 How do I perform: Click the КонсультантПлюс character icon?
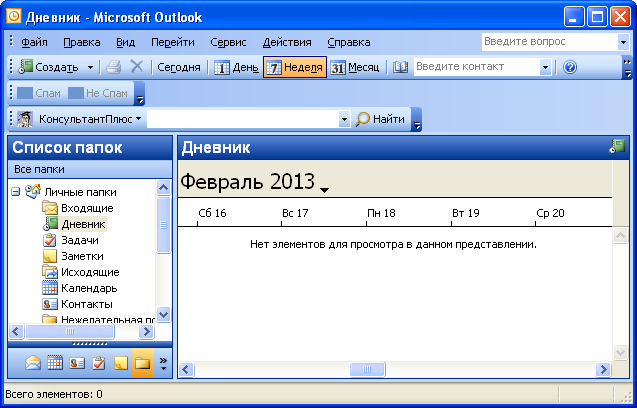(25, 119)
